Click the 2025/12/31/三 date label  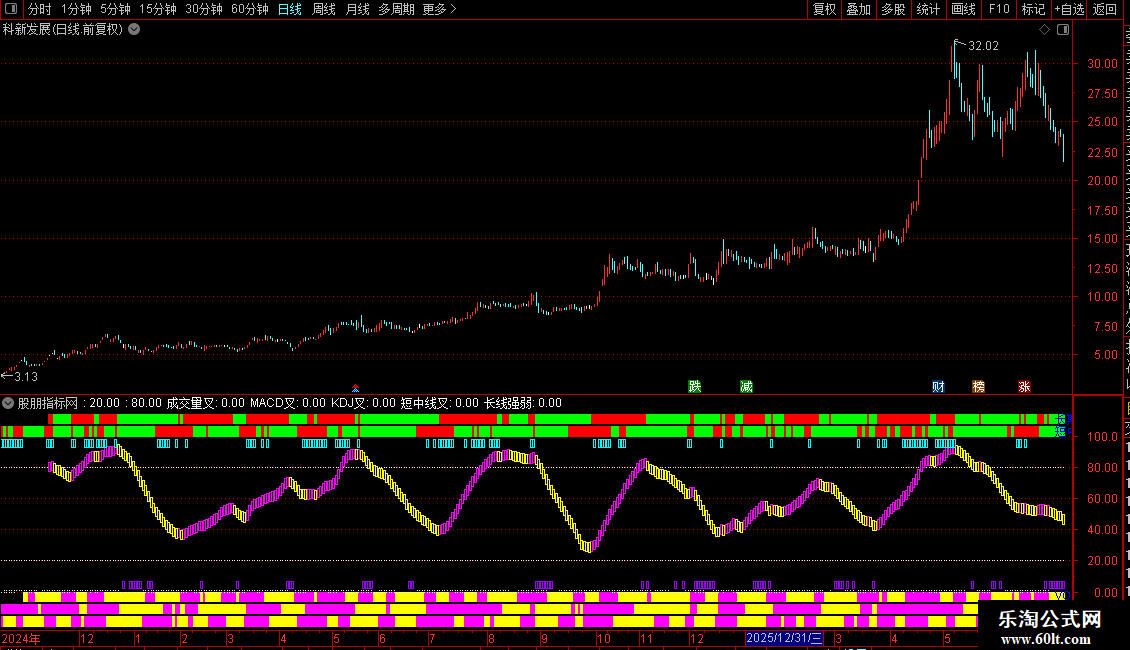(x=784, y=638)
